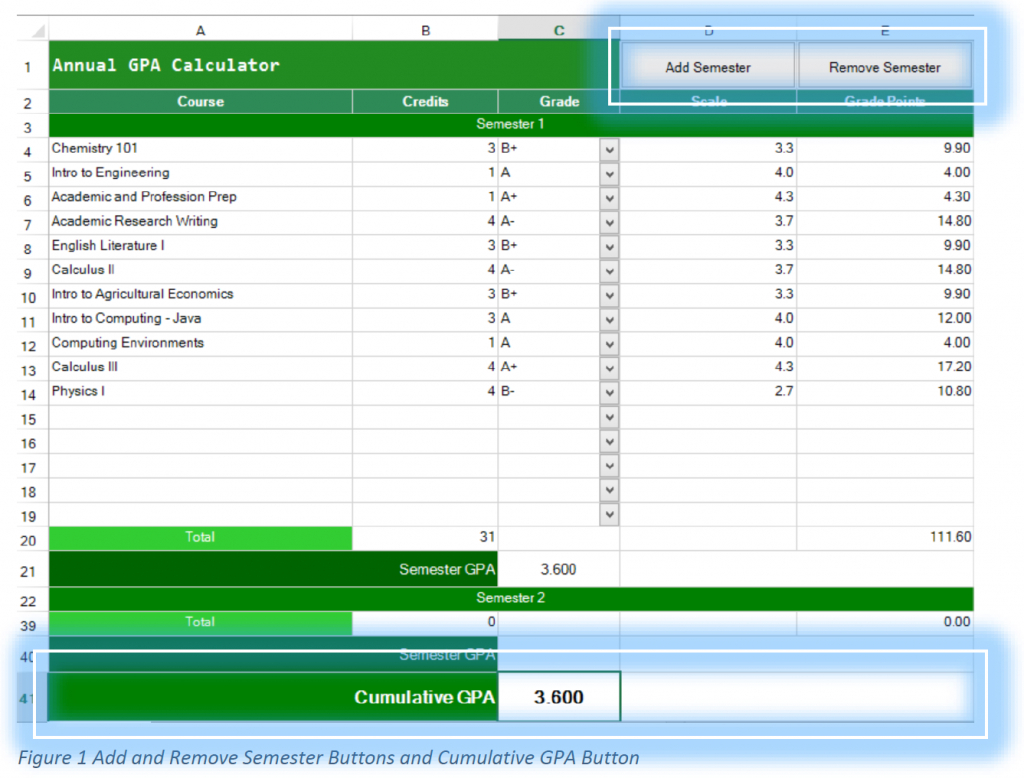Expand grade dropdown for Calculus III
Viewport: 1024px width, 778px height.
click(609, 368)
